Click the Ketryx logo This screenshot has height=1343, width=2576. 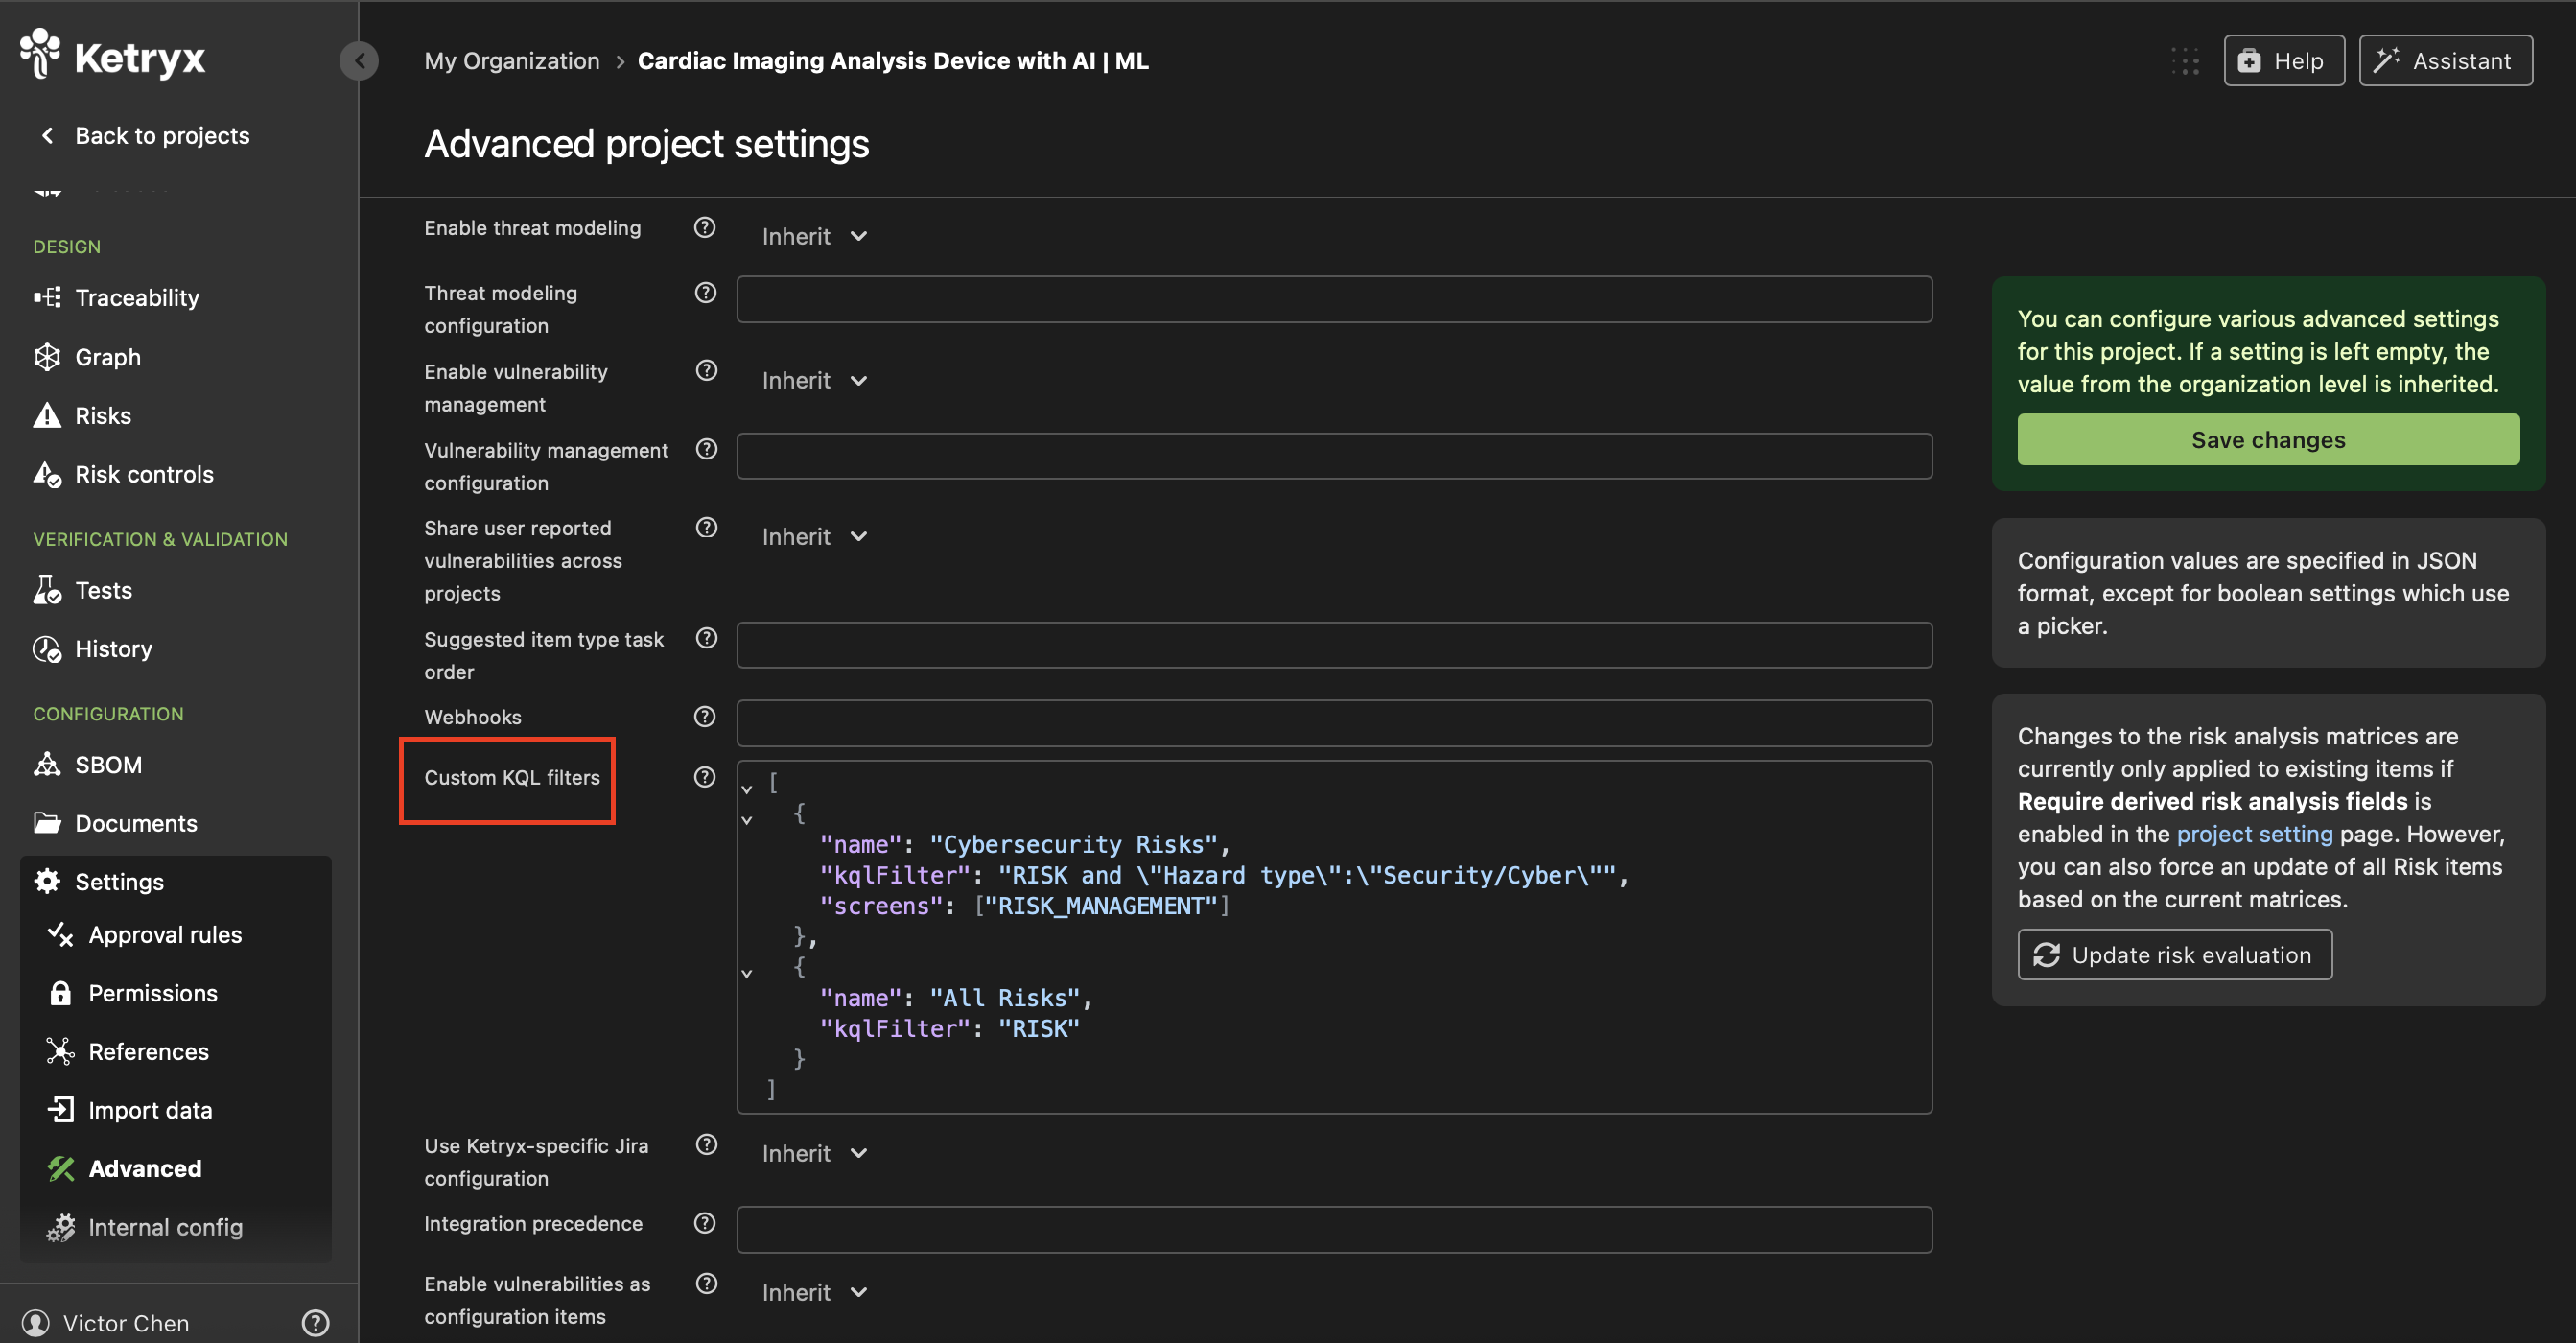coord(112,55)
